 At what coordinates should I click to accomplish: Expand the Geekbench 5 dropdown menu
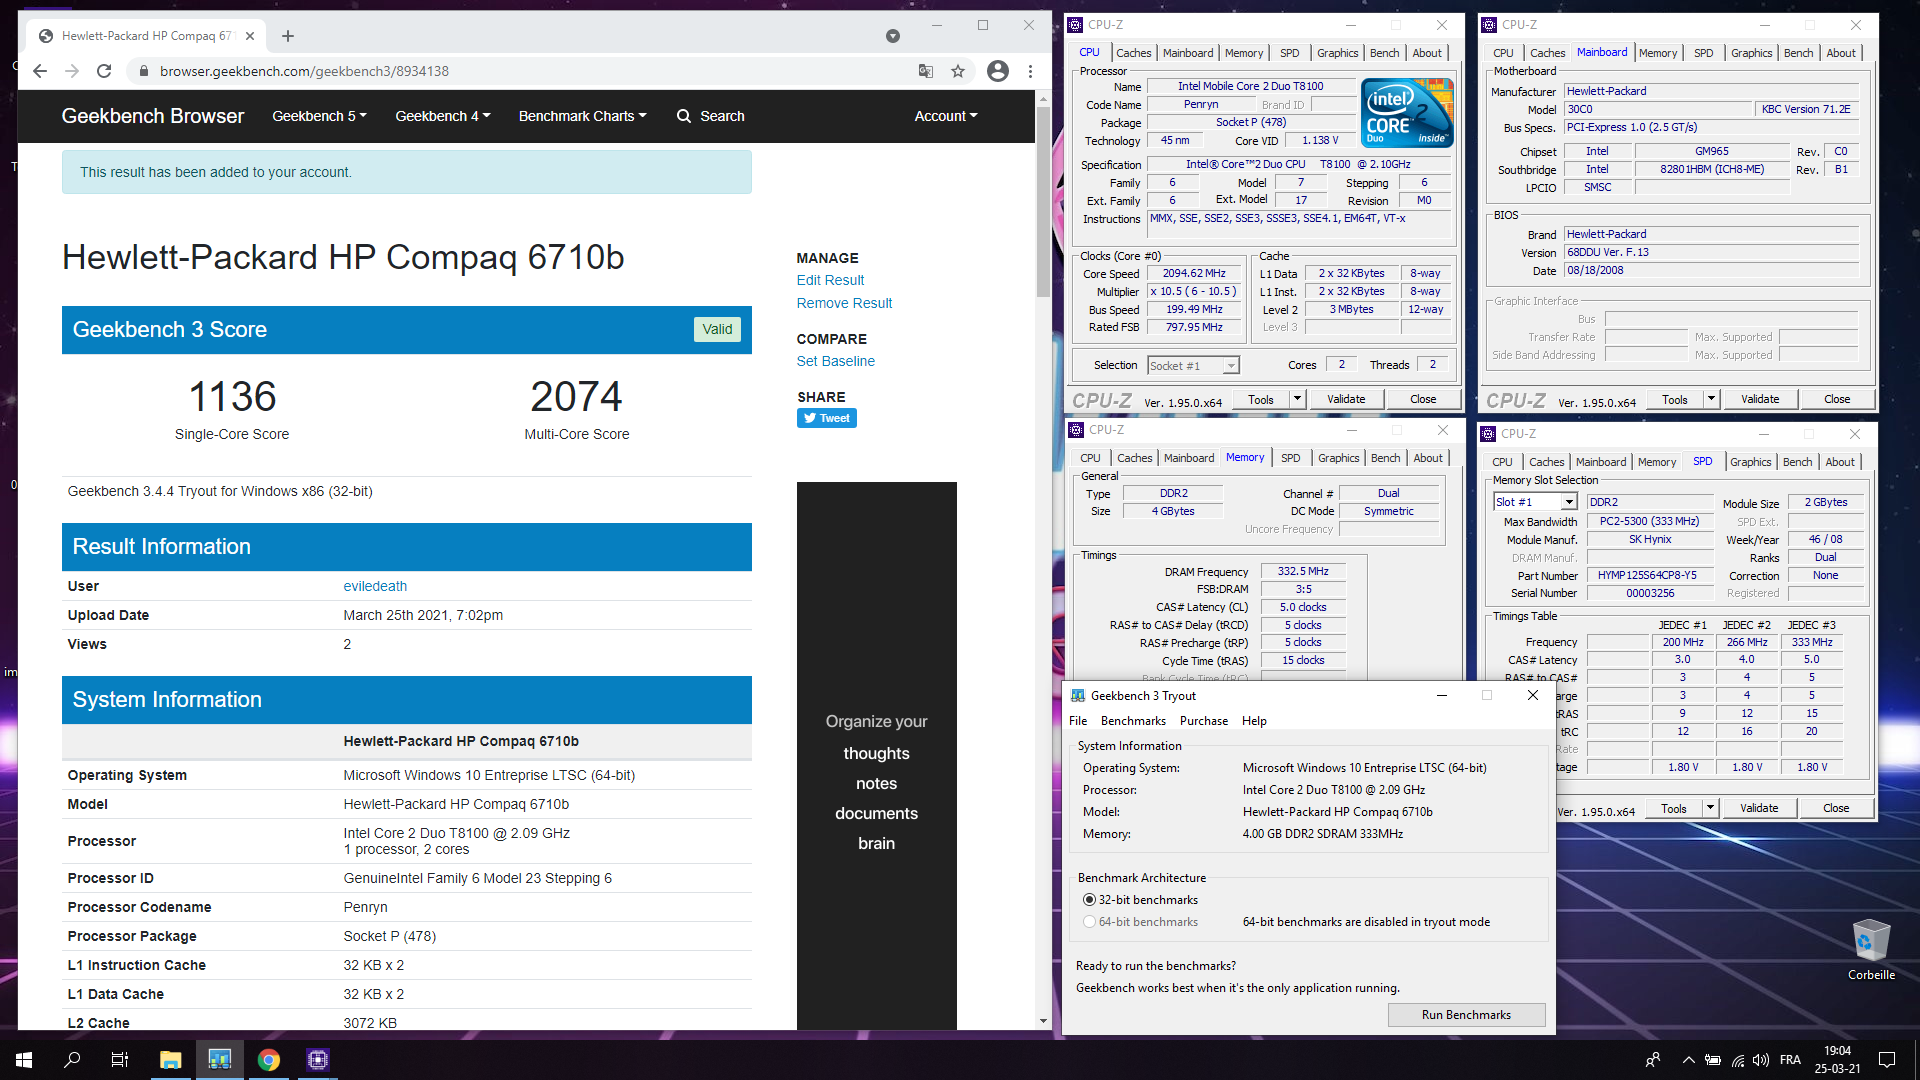click(319, 116)
